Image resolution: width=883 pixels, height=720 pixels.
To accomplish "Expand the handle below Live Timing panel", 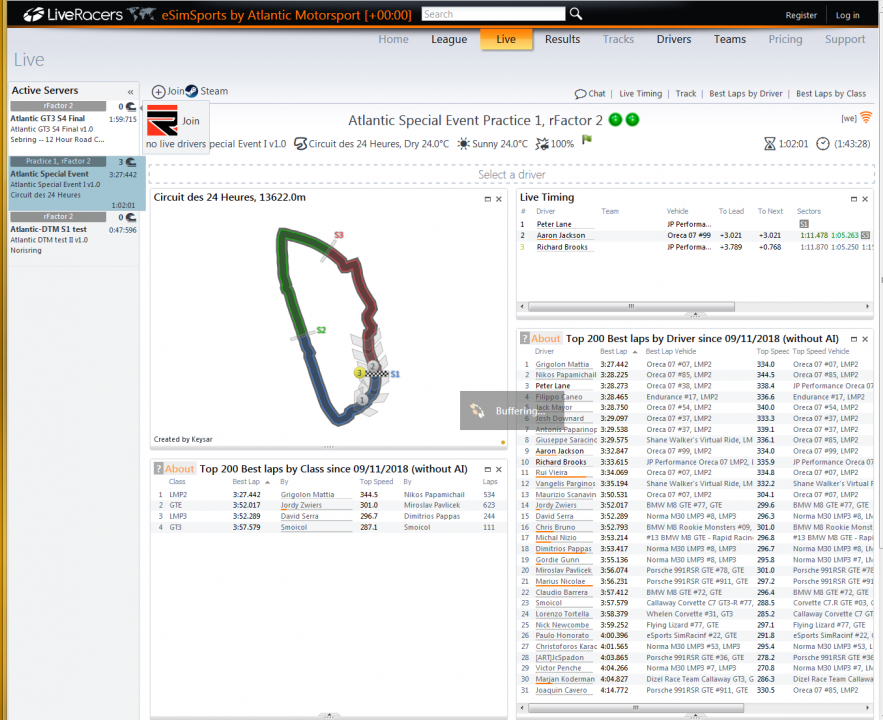I will 695,315.
